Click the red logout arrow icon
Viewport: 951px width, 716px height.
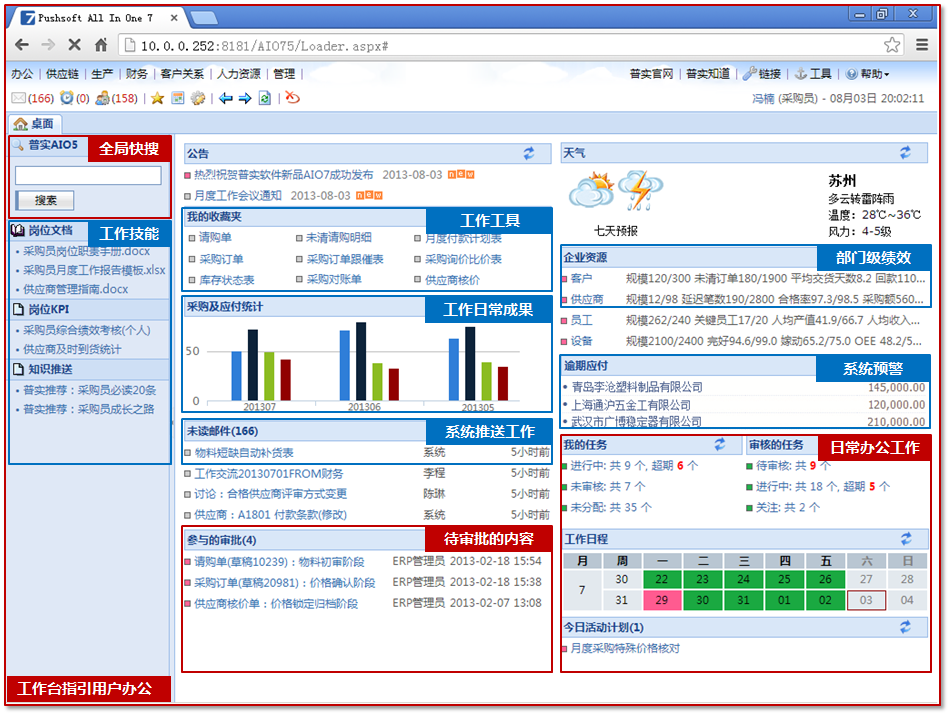coord(293,98)
